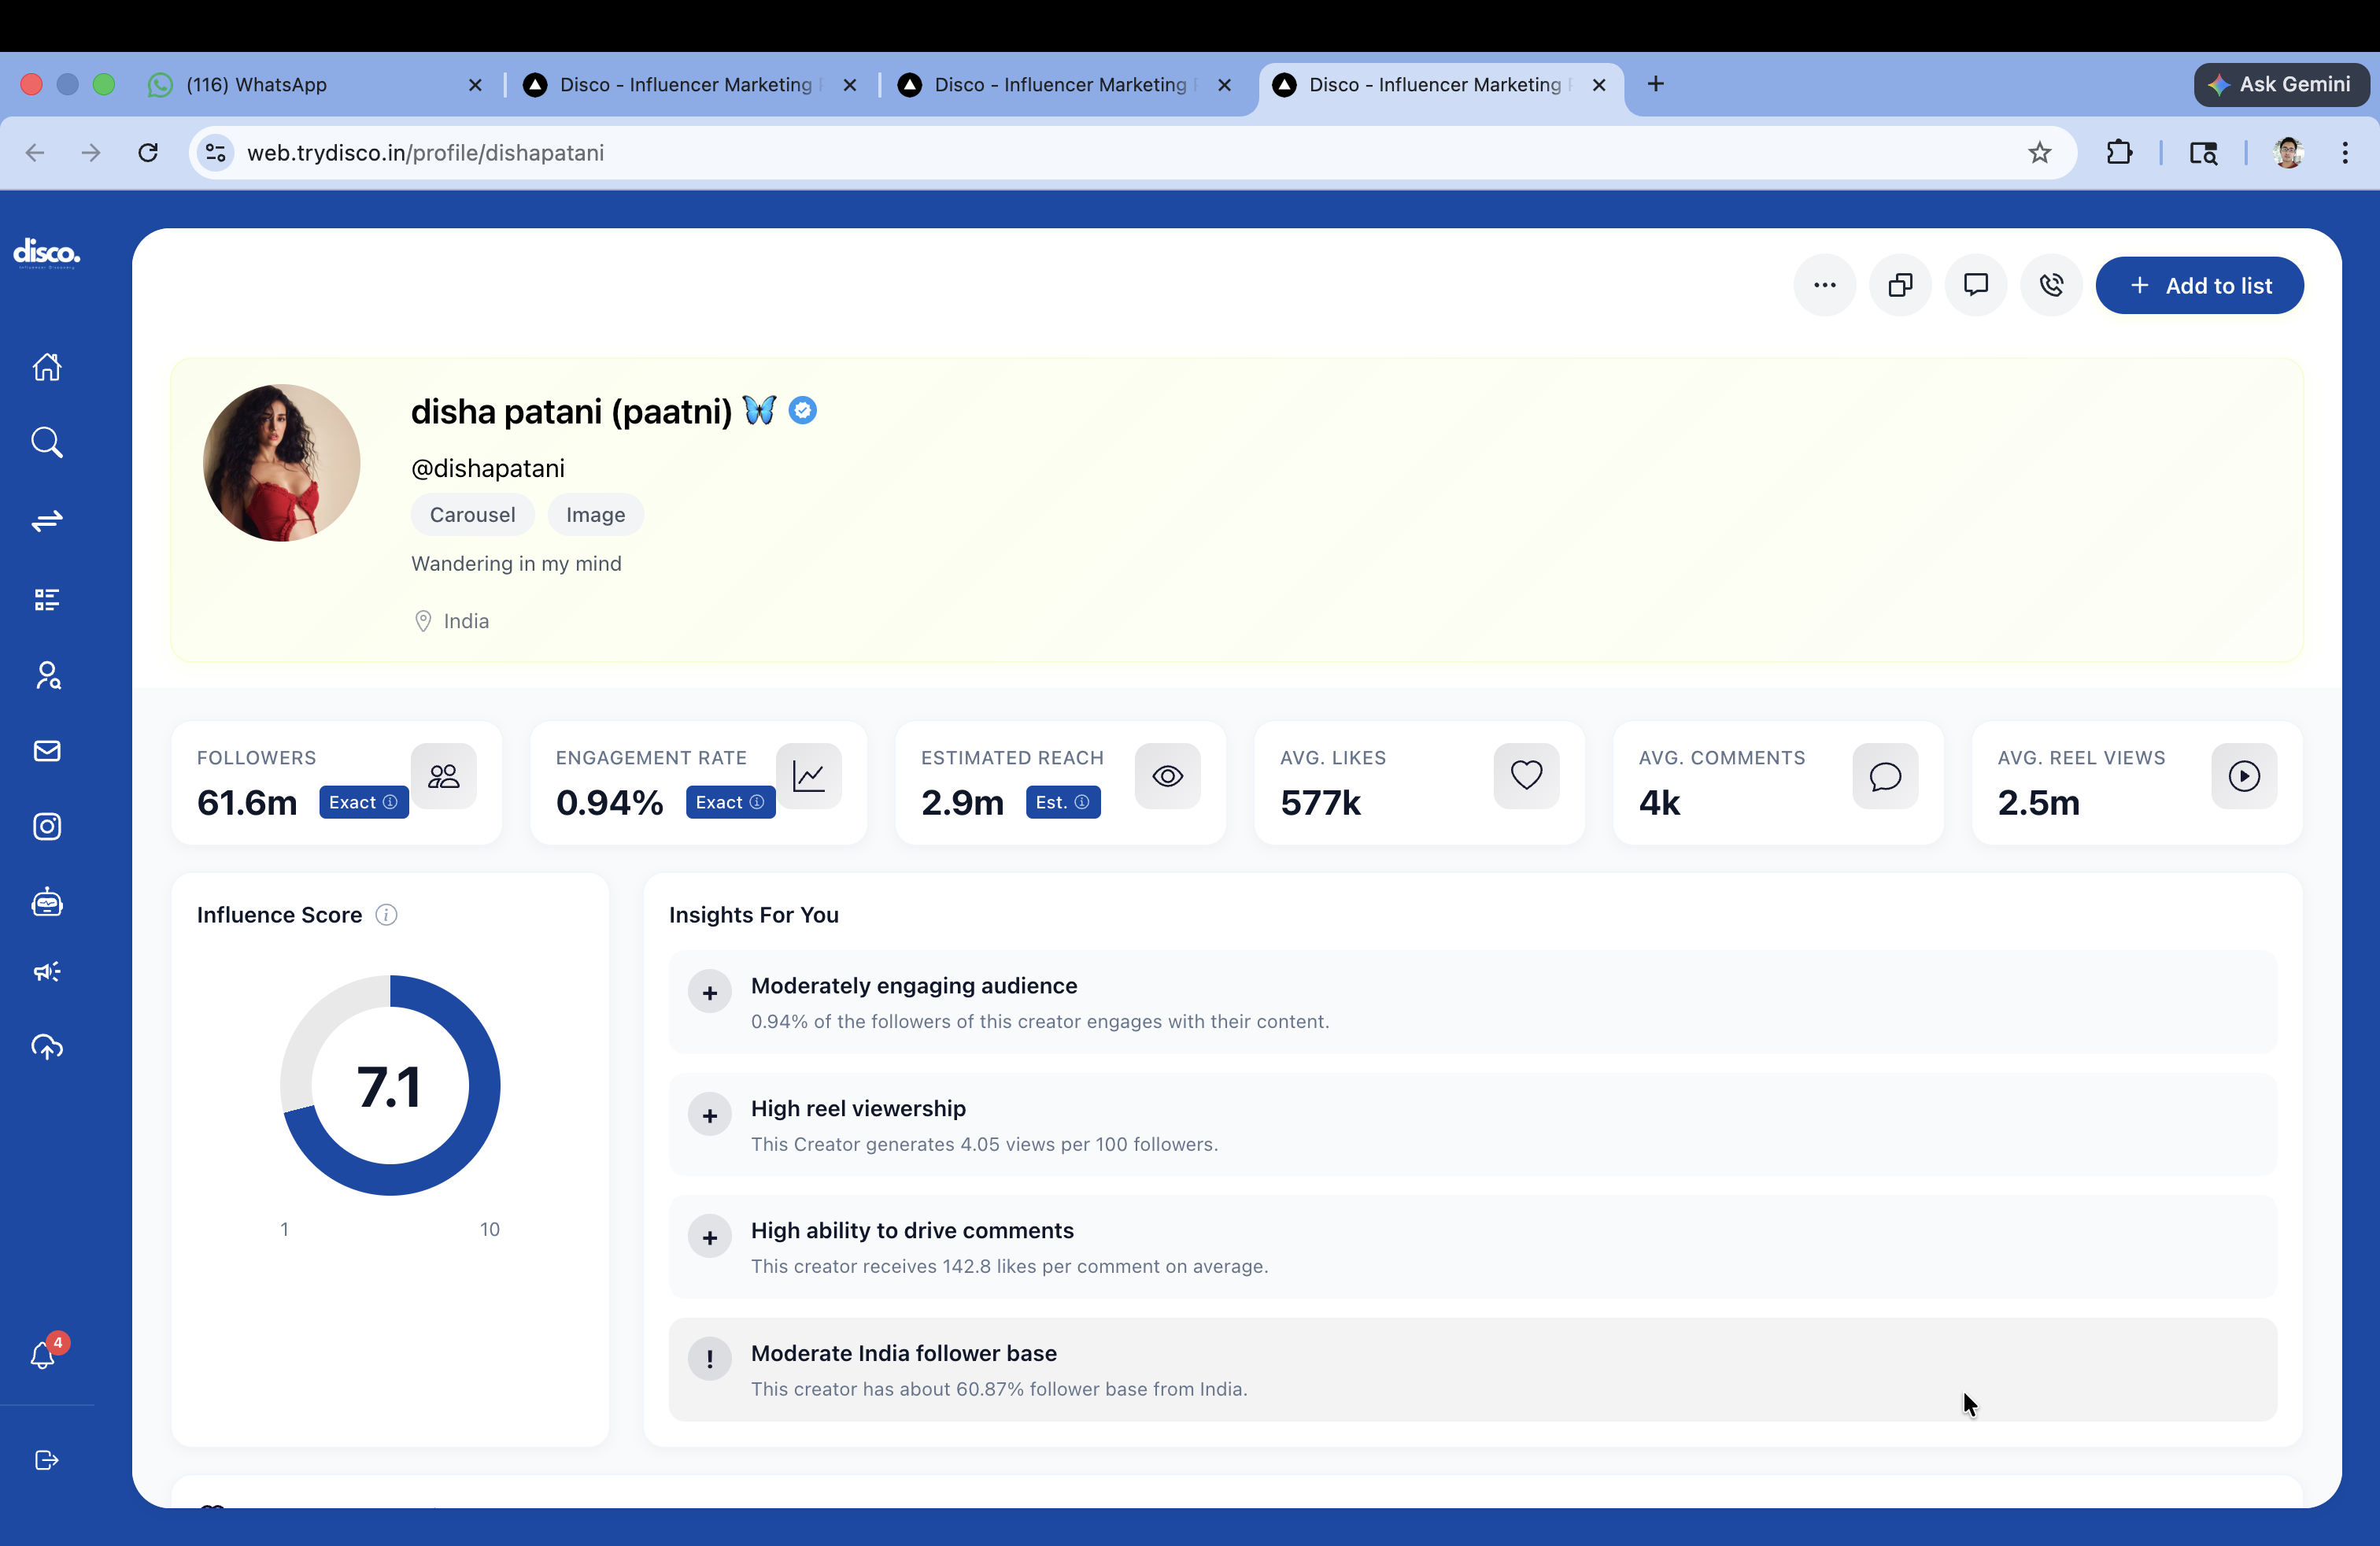Image resolution: width=2380 pixels, height=1546 pixels.
Task: Click the browser address bar URL
Action: (425, 153)
